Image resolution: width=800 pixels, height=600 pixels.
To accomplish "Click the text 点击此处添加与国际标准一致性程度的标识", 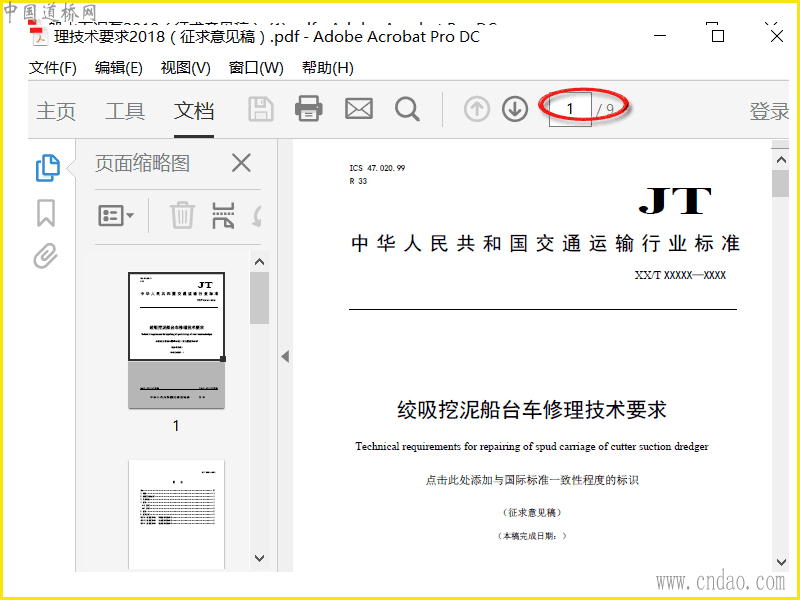I will 532,480.
